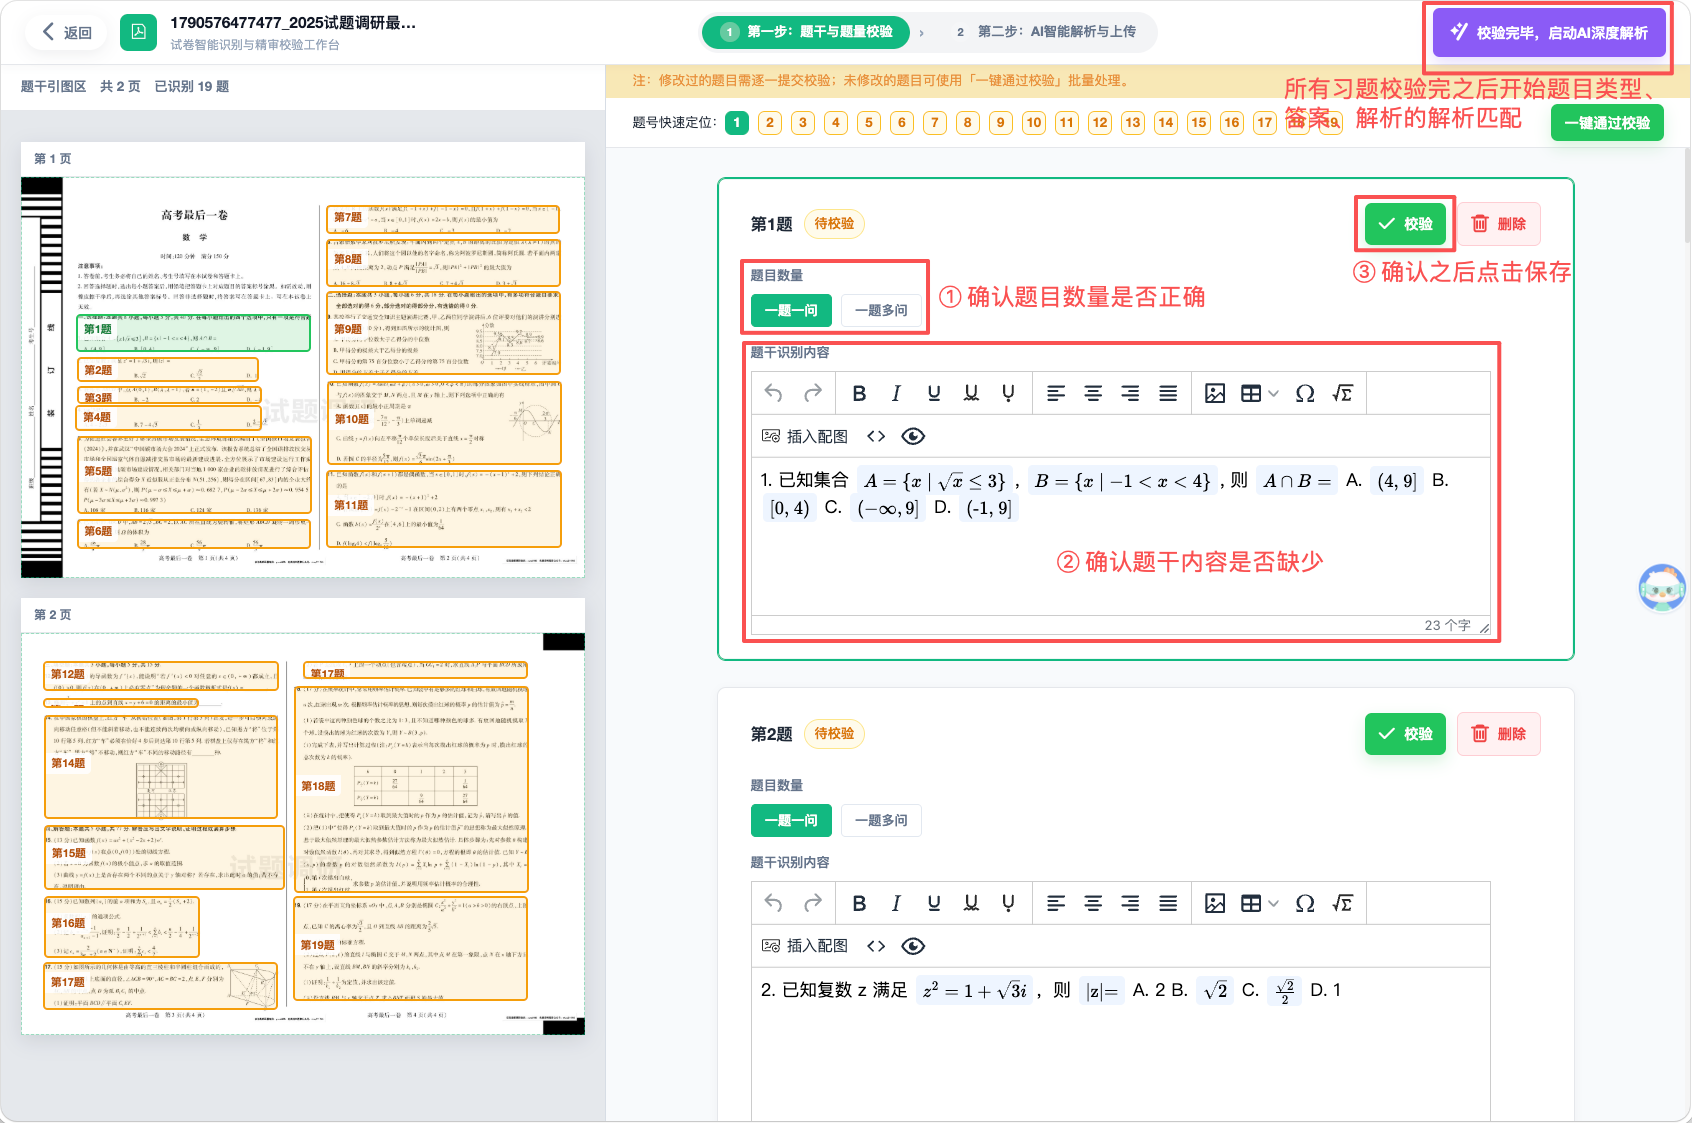The width and height of the screenshot is (1692, 1123).
Task: Insert image in question 1 editor
Action: (1215, 393)
